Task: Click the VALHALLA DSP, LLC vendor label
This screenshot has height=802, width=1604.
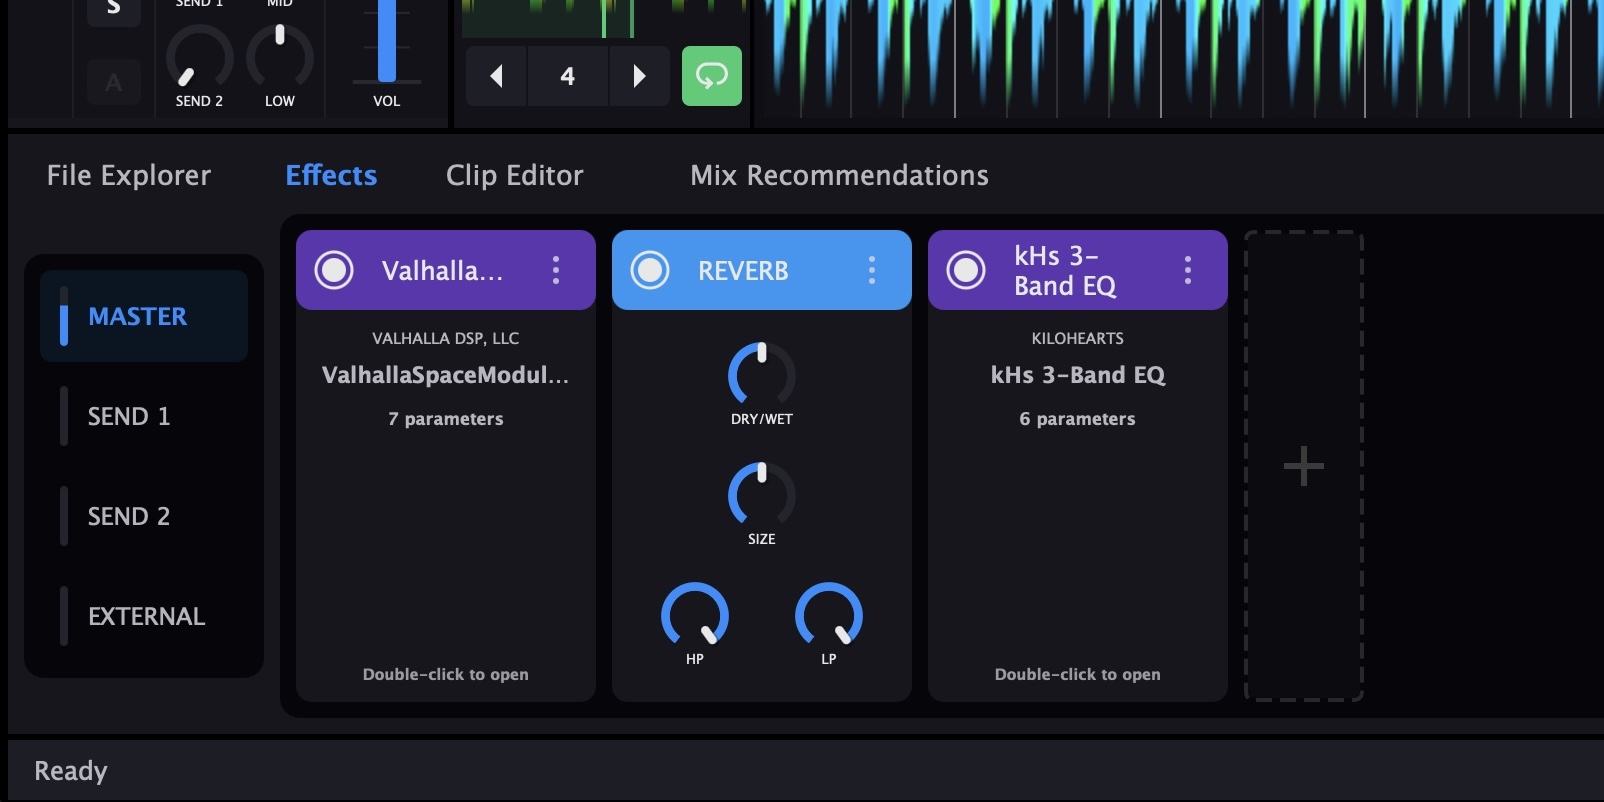Action: click(446, 338)
